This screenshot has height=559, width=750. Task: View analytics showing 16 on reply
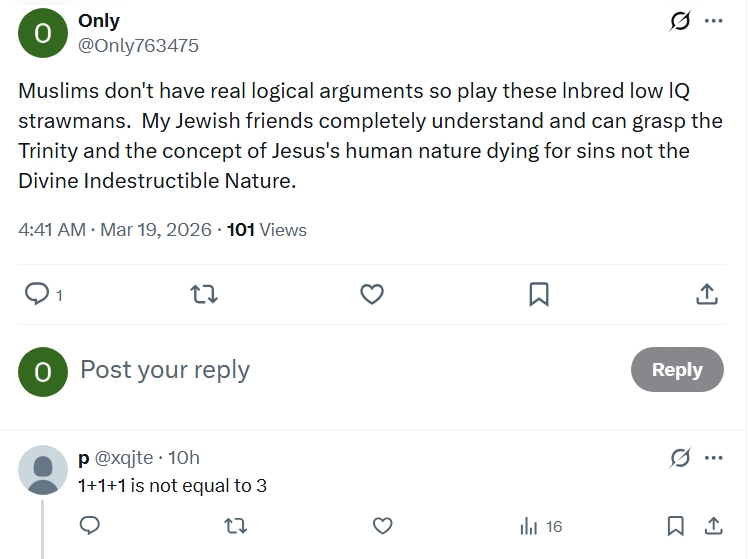(541, 526)
